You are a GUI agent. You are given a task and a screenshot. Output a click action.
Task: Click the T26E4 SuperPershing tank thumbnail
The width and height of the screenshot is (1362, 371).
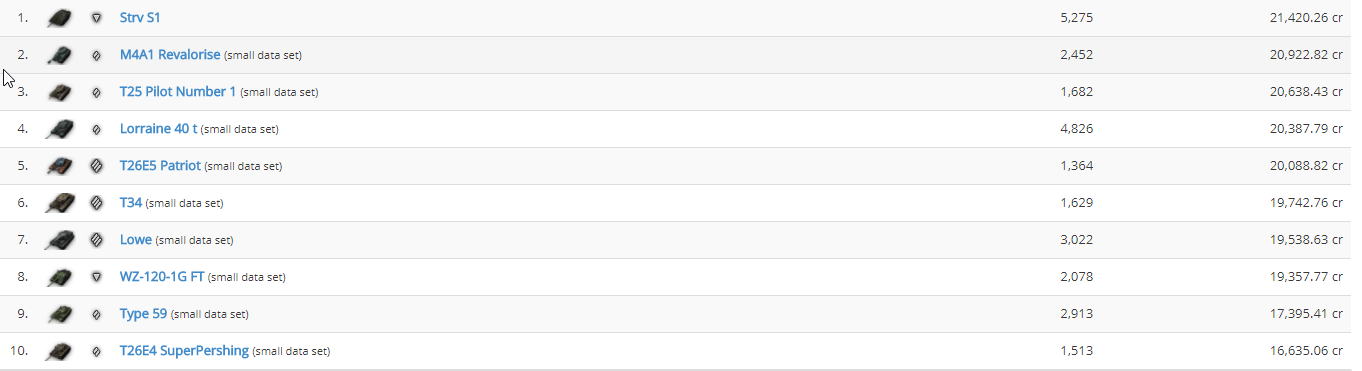coord(61,351)
